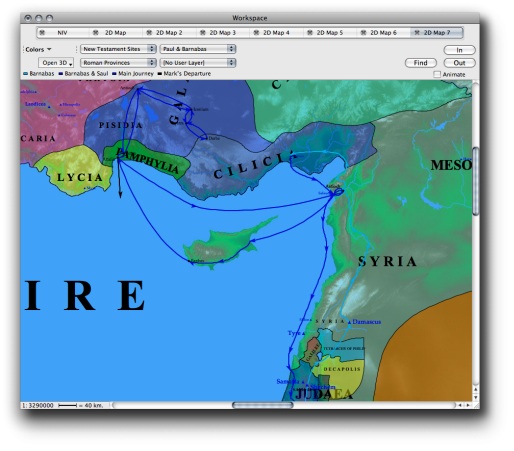Enable the Animate checkbox
The height and width of the screenshot is (451, 514).
pos(437,74)
